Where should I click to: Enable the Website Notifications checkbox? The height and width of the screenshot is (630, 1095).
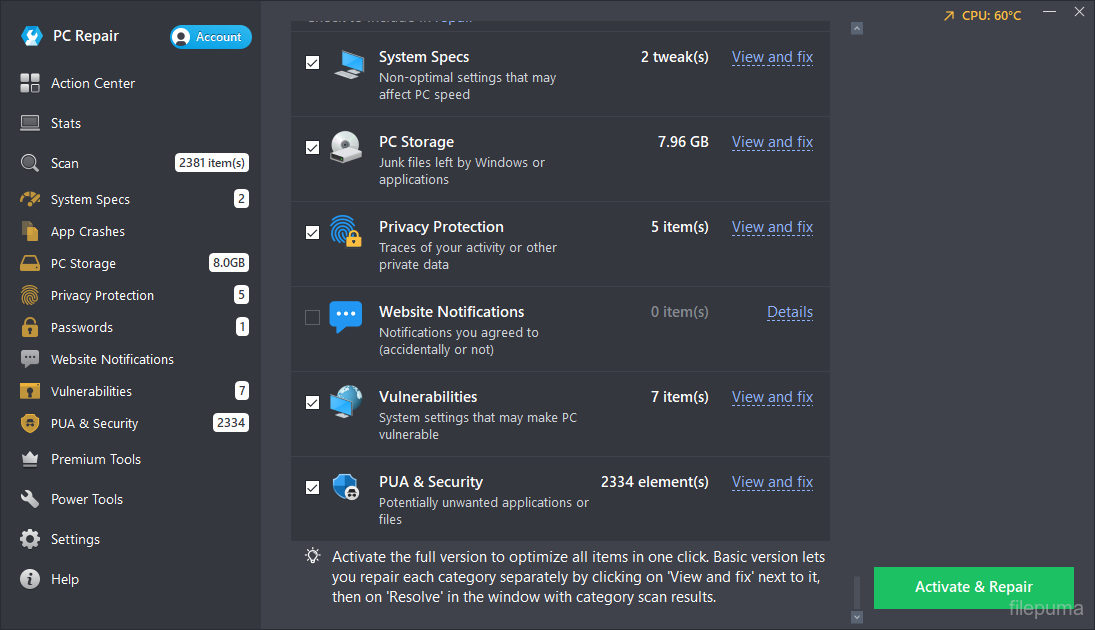(312, 317)
